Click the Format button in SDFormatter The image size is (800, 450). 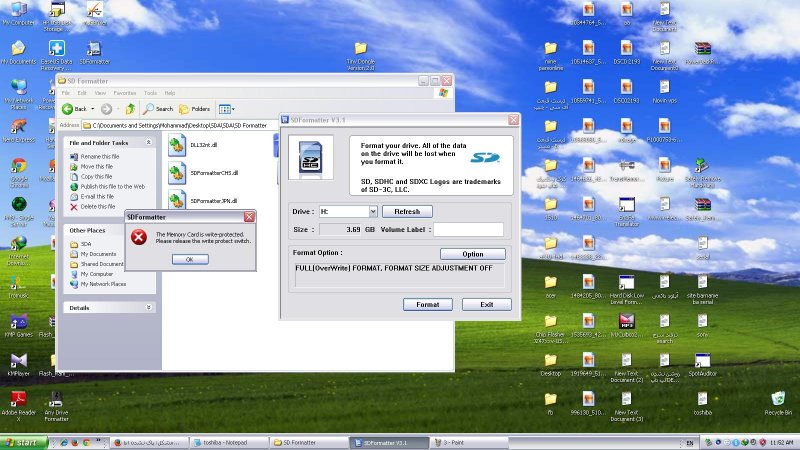pos(428,305)
